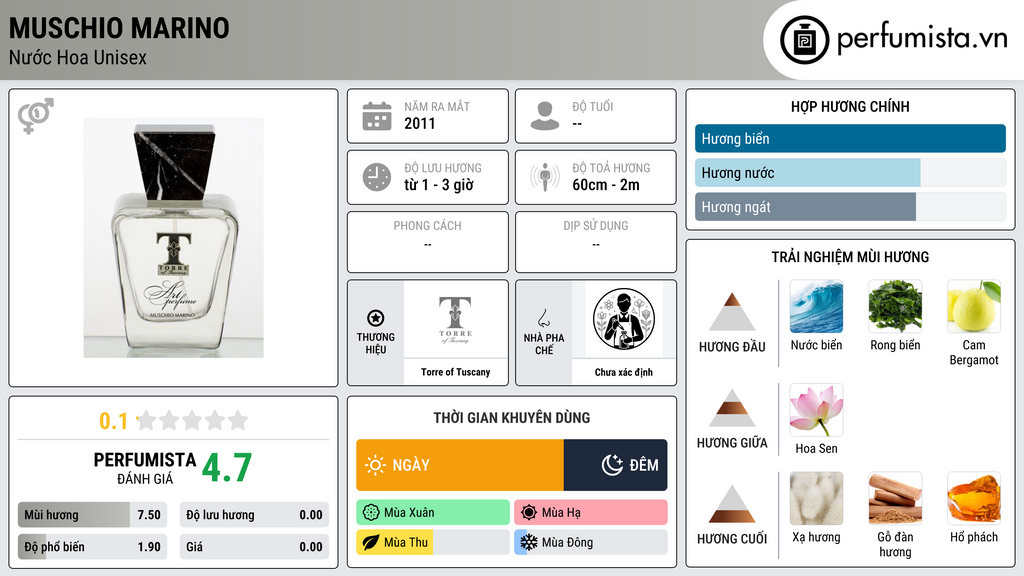Click the Hương cuối pyramid icon
This screenshot has height=576, width=1024.
[x=732, y=504]
